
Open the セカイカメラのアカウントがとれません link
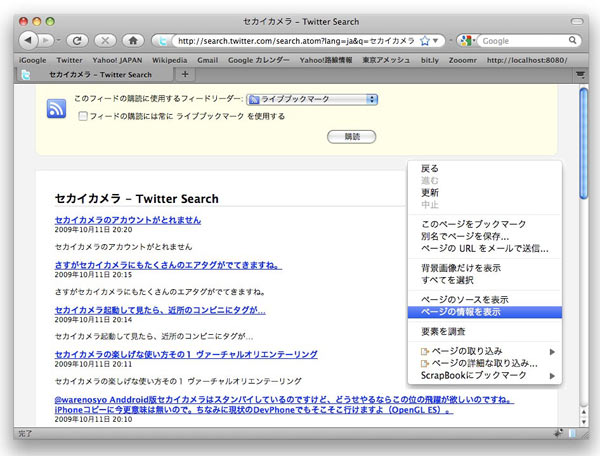coord(128,220)
